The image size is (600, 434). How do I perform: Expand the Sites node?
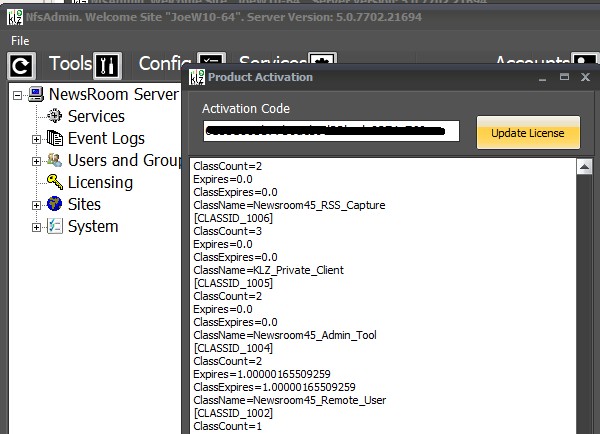36,206
